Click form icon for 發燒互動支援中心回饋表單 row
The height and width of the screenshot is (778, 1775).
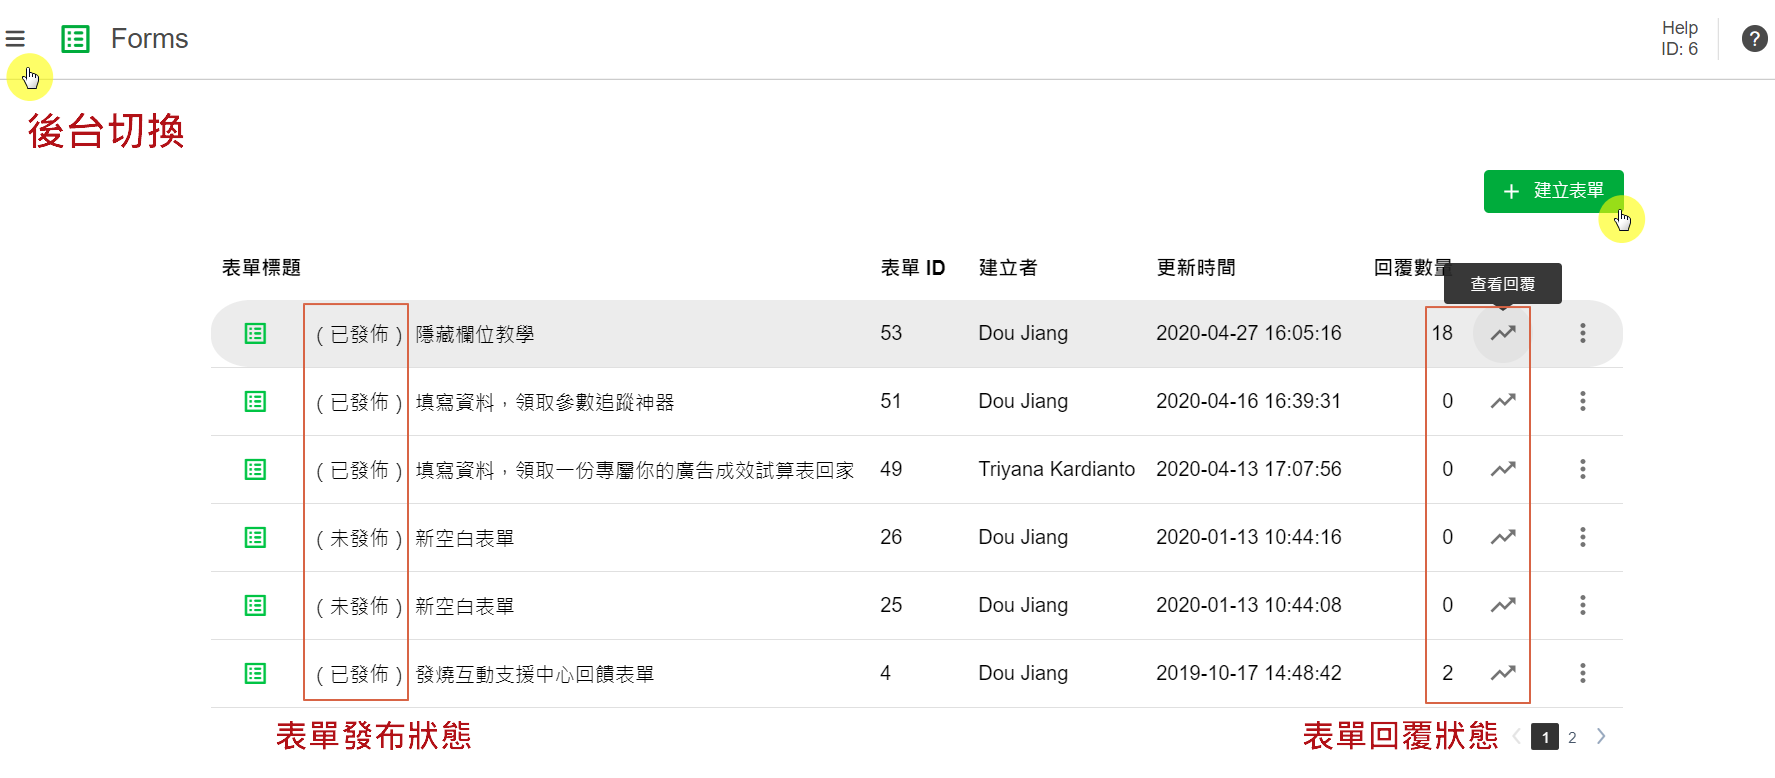256,673
